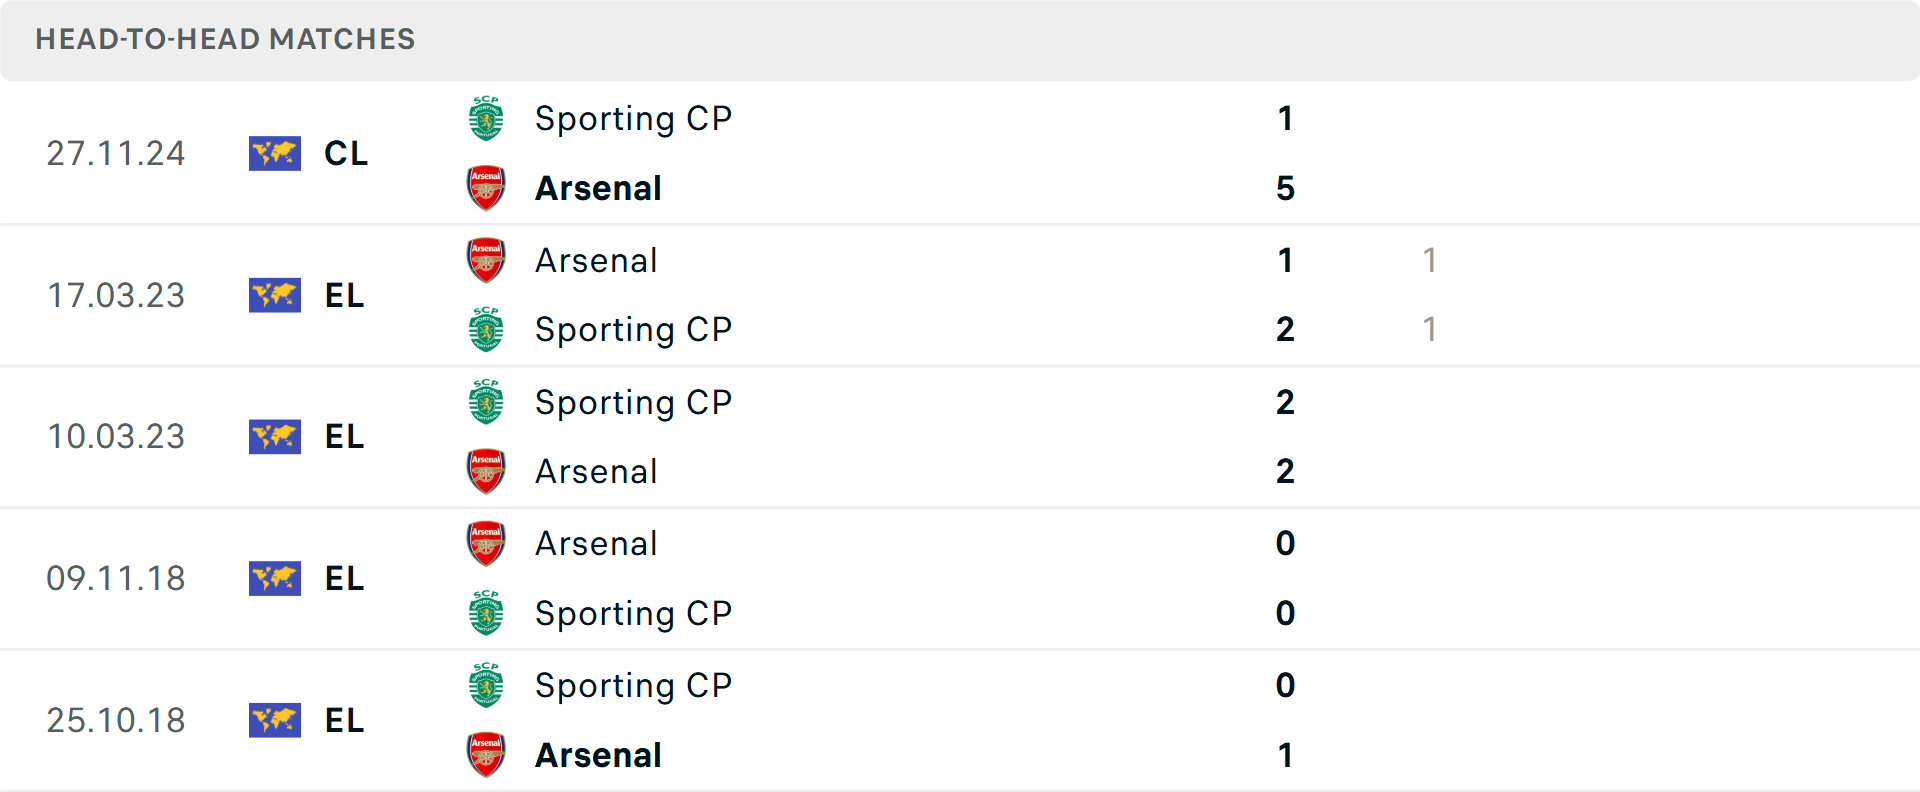The height and width of the screenshot is (792, 1920).
Task: Click the Sporting CP crest in the 27.11.24 match
Action: pos(486,118)
